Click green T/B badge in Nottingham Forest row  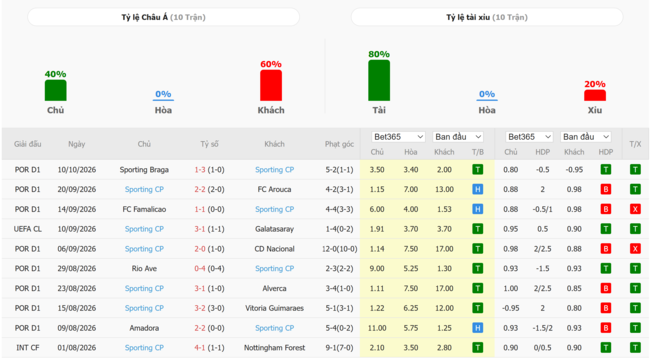point(478,347)
